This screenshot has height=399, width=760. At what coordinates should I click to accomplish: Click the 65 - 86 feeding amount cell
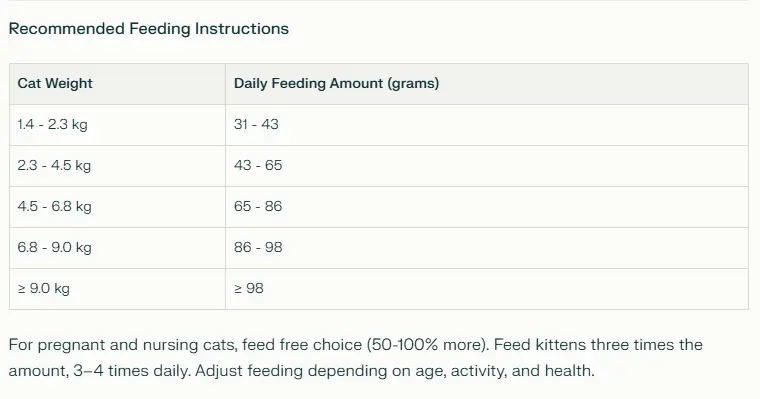pos(487,207)
